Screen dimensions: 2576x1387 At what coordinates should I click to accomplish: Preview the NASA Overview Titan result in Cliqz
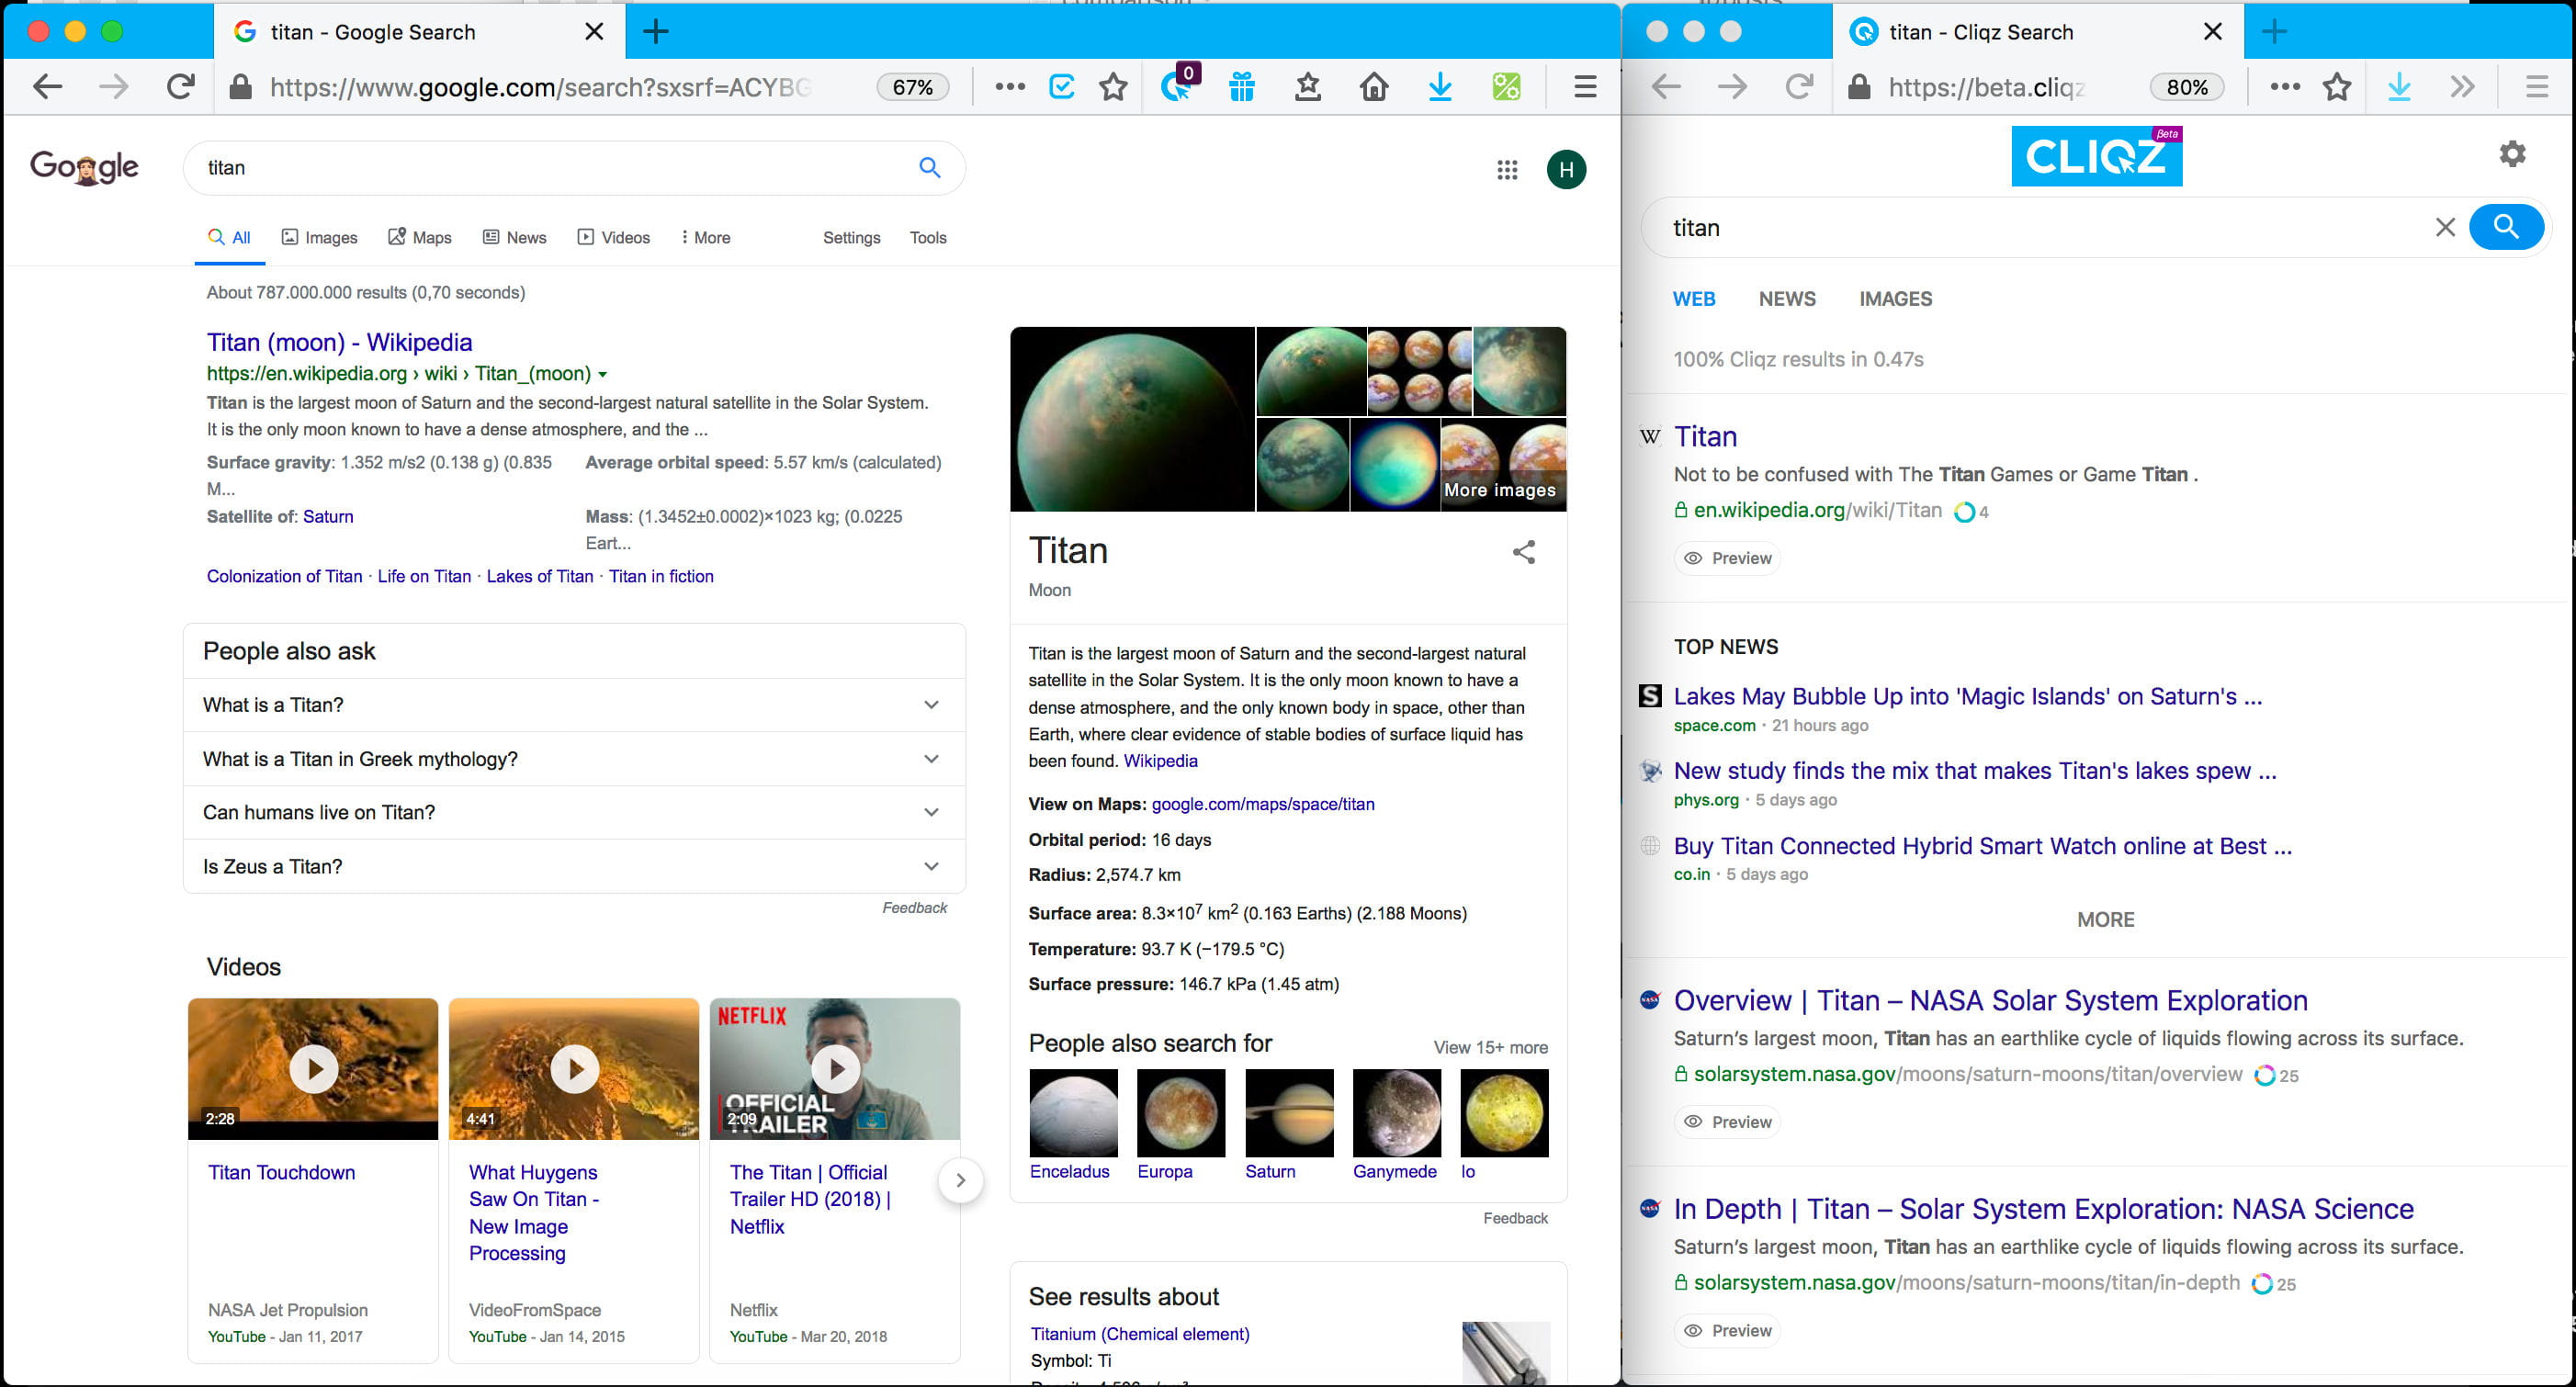(x=1727, y=1122)
